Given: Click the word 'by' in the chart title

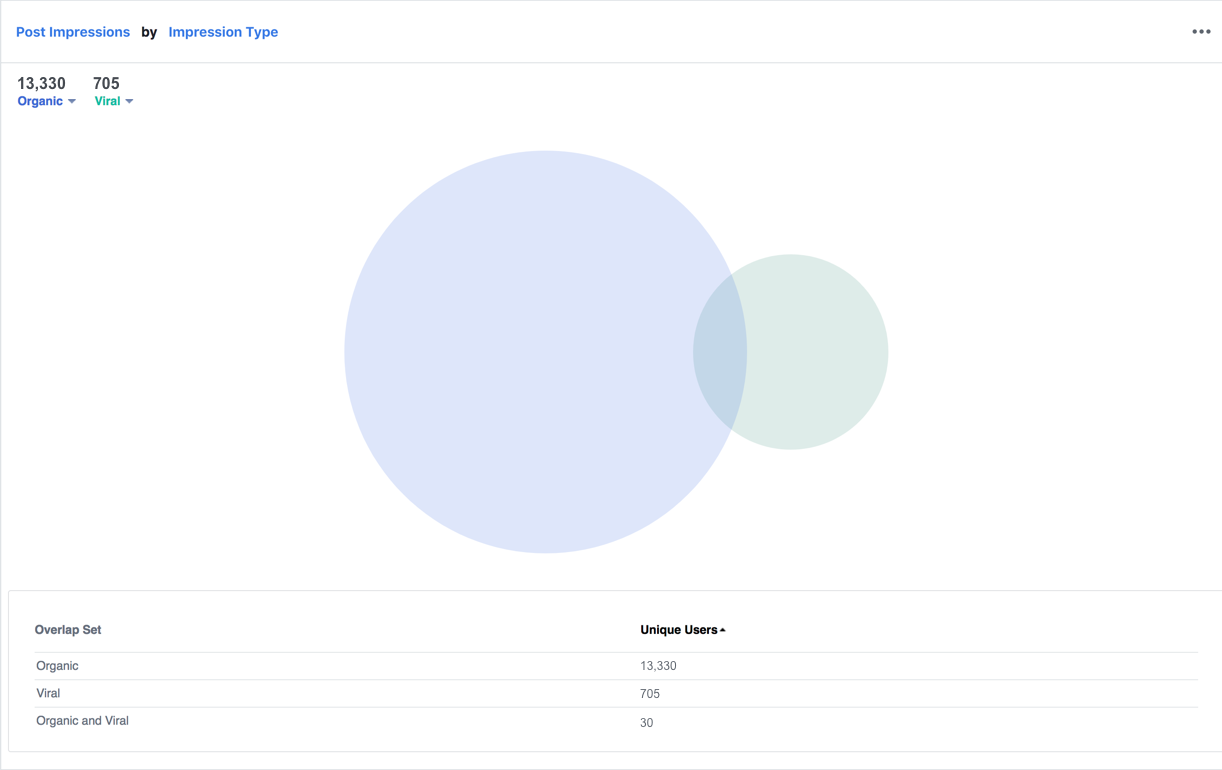Looking at the screenshot, I should [149, 31].
